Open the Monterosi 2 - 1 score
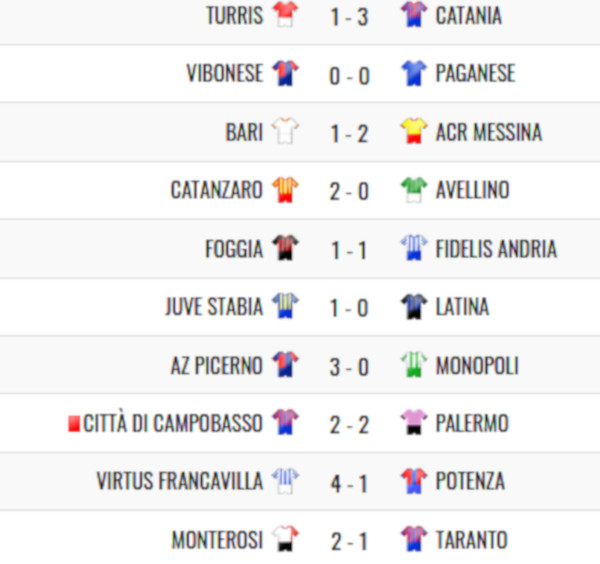This screenshot has width=600, height=564. tap(349, 541)
